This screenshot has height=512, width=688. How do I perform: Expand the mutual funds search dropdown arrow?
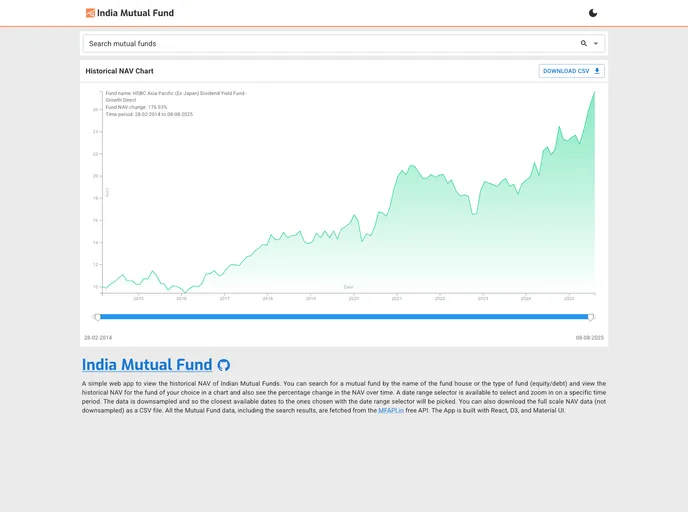click(596, 43)
